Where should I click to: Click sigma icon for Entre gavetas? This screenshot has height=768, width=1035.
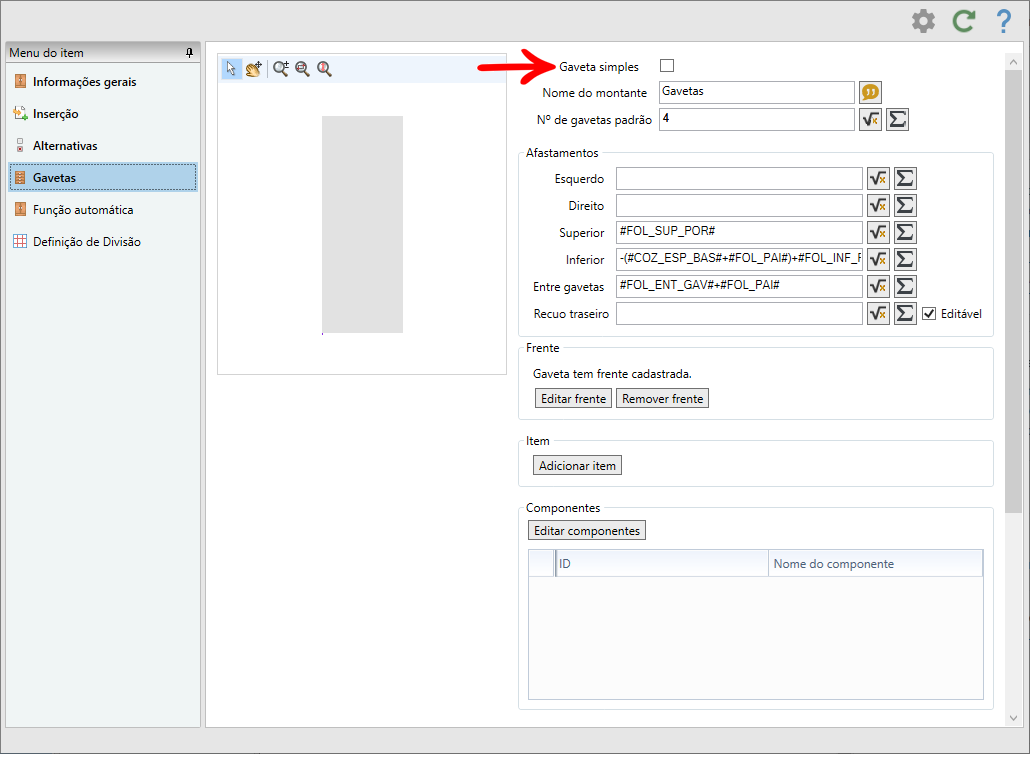click(x=906, y=287)
